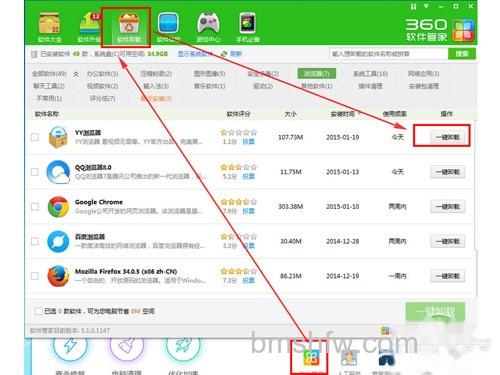This screenshot has width=500, height=375.
Task: Tick the YY浏览器 checkbox
Action: (x=35, y=137)
